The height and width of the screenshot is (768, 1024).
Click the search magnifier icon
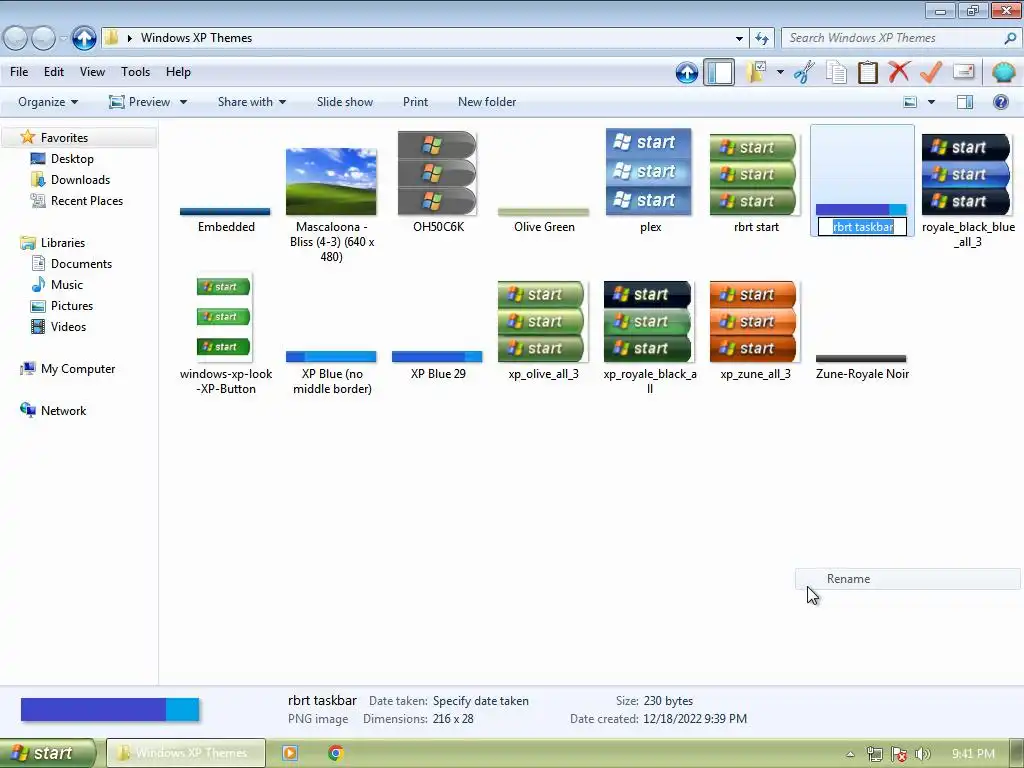(x=1010, y=39)
